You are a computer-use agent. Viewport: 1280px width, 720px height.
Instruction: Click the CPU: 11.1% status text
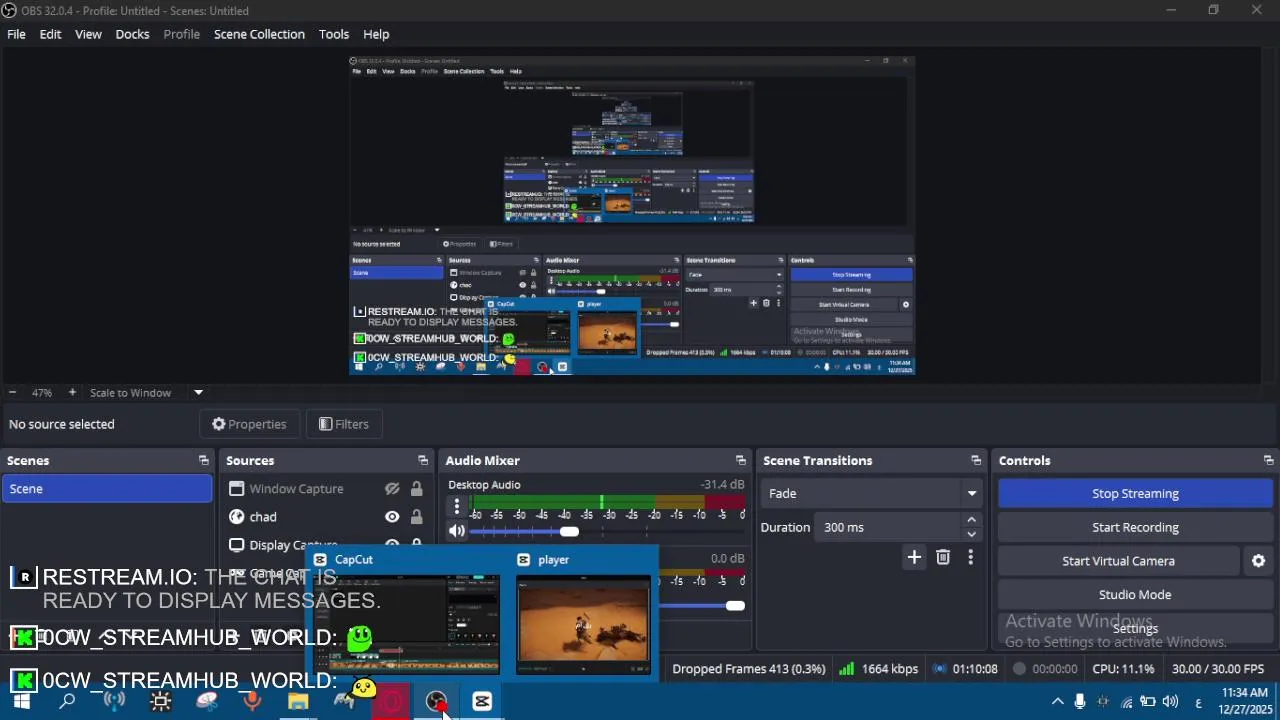point(1123,669)
